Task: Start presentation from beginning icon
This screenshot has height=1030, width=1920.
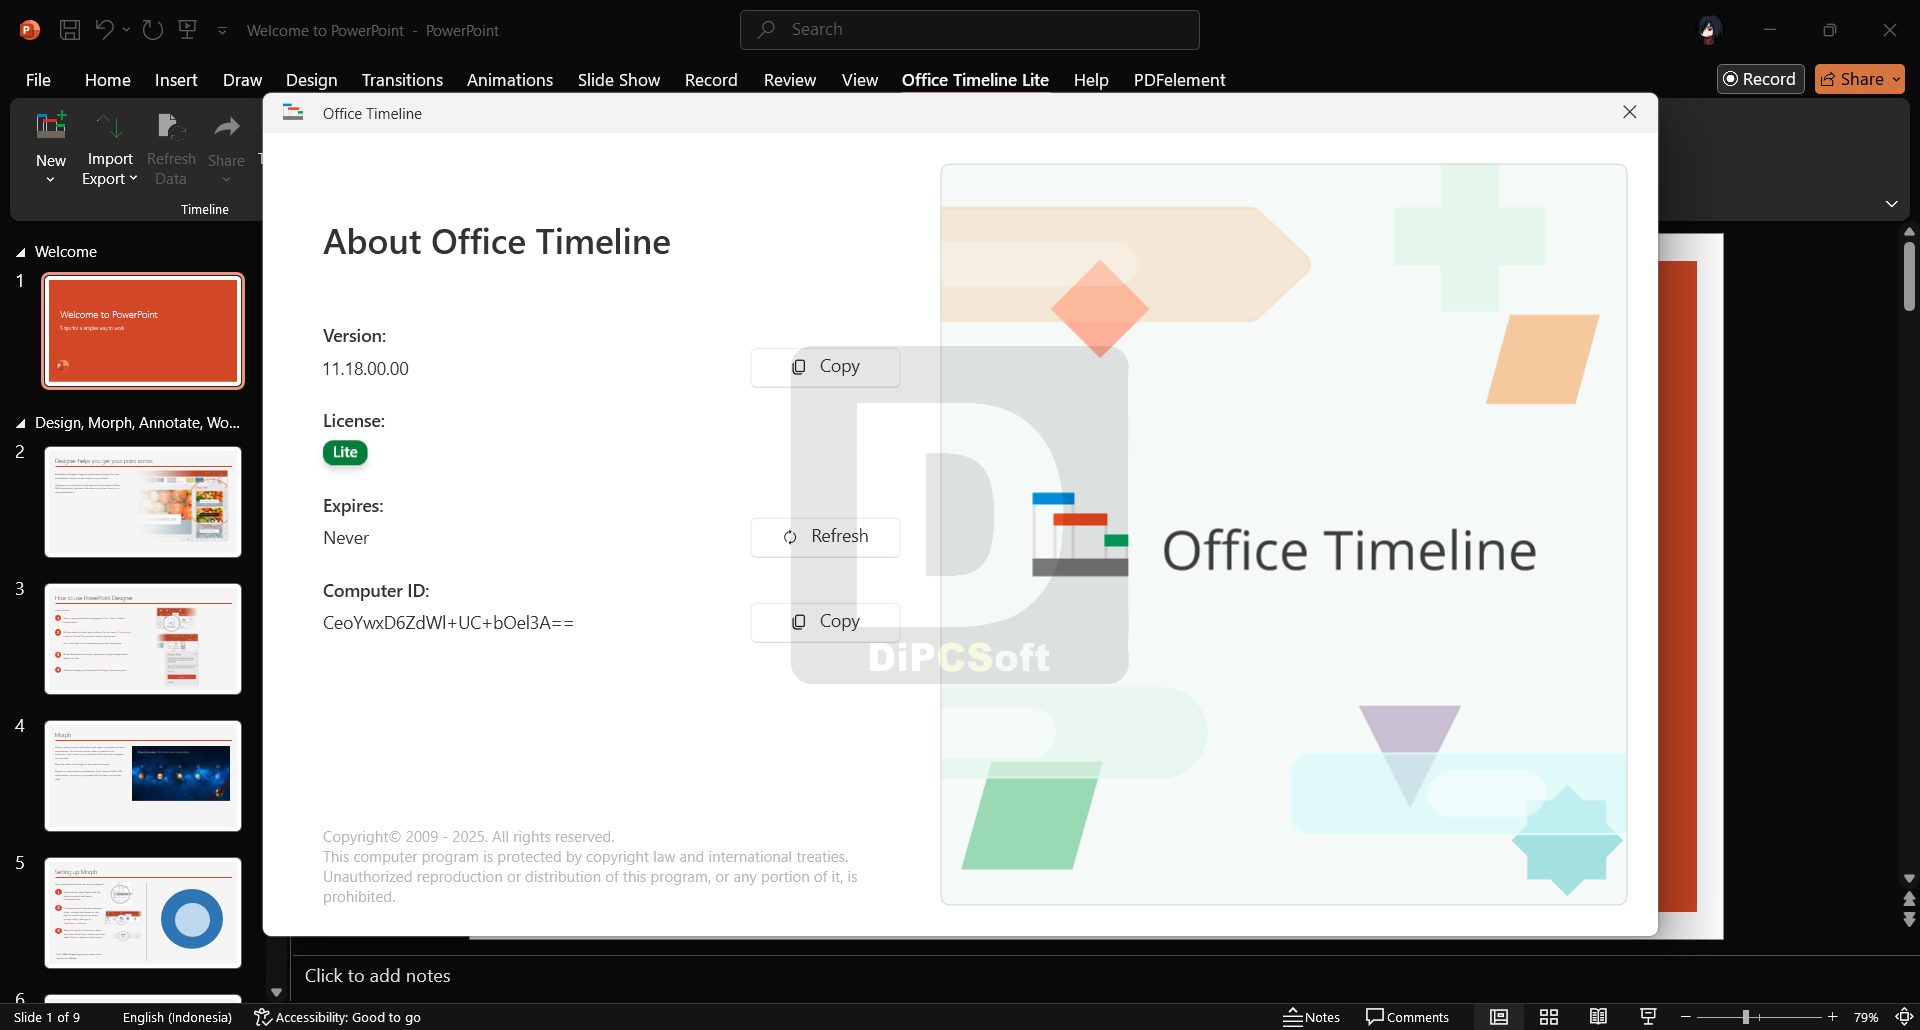Action: tap(187, 30)
